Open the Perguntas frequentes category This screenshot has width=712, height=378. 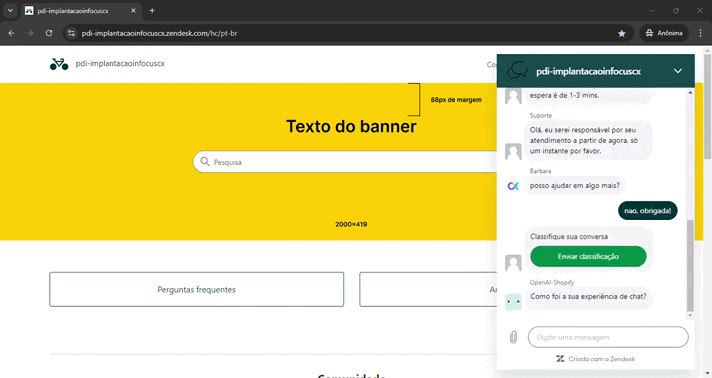coord(197,289)
